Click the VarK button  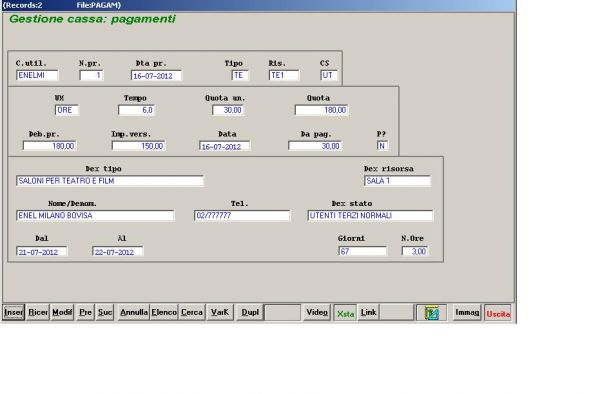pyautogui.click(x=220, y=313)
